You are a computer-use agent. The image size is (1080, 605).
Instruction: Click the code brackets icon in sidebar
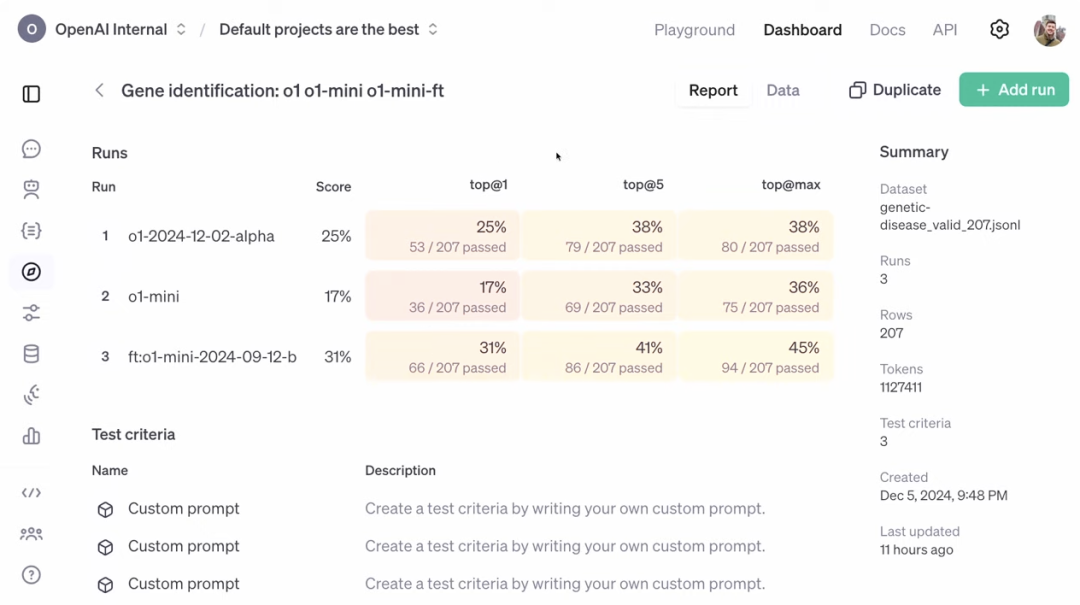click(x=31, y=493)
